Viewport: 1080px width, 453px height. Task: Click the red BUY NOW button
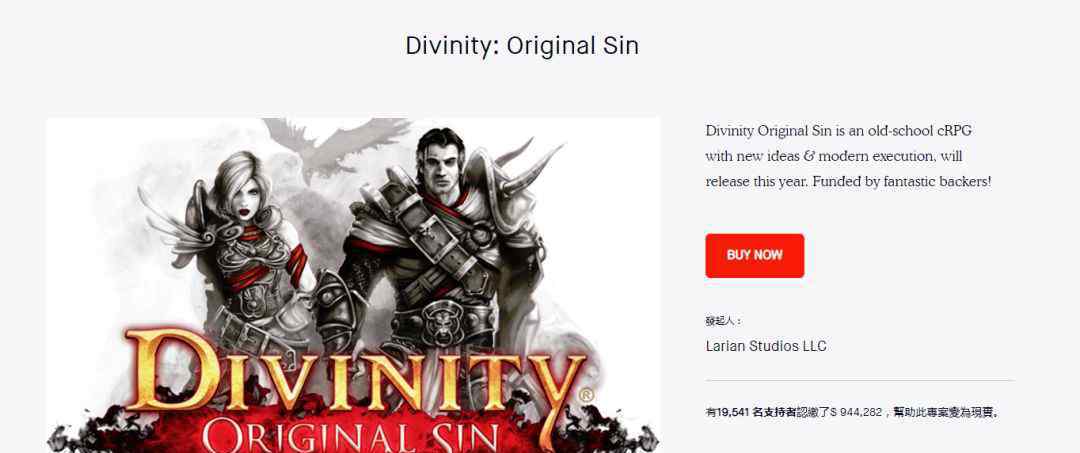(754, 255)
